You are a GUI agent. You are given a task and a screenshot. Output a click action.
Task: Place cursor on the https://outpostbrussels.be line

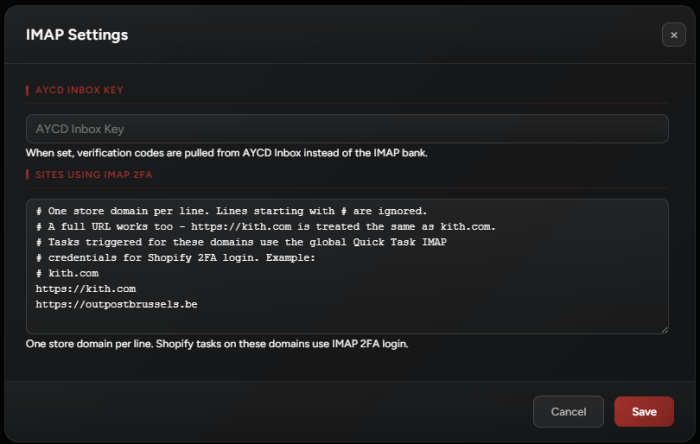(x=117, y=304)
